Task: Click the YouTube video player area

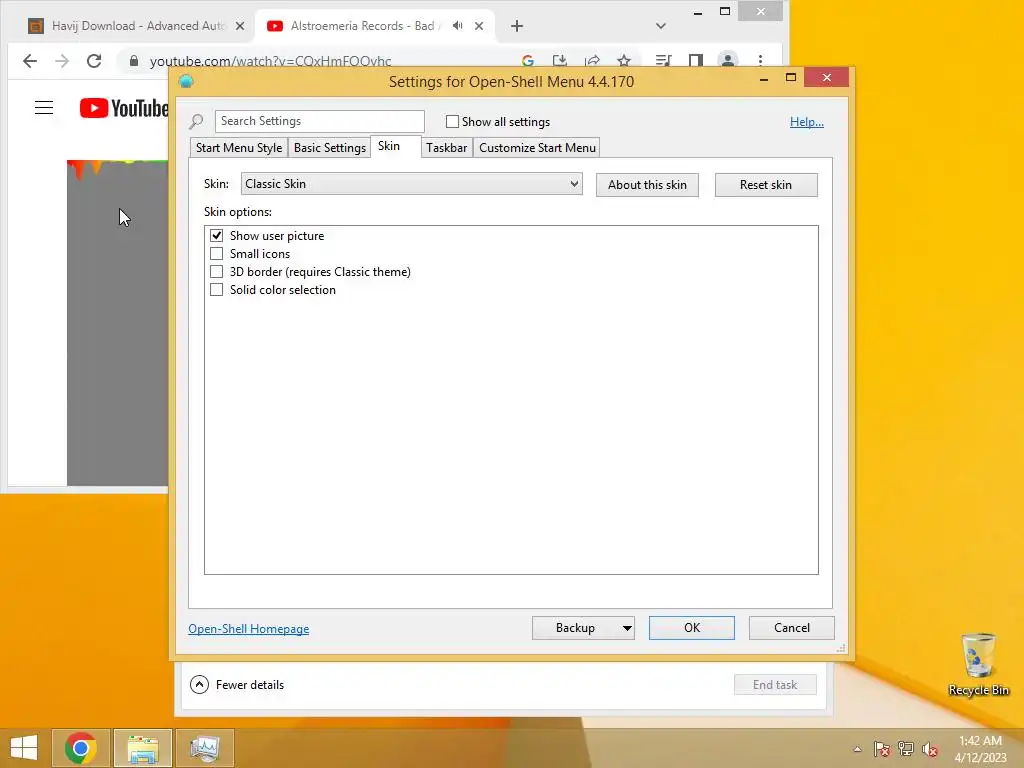Action: point(118,323)
